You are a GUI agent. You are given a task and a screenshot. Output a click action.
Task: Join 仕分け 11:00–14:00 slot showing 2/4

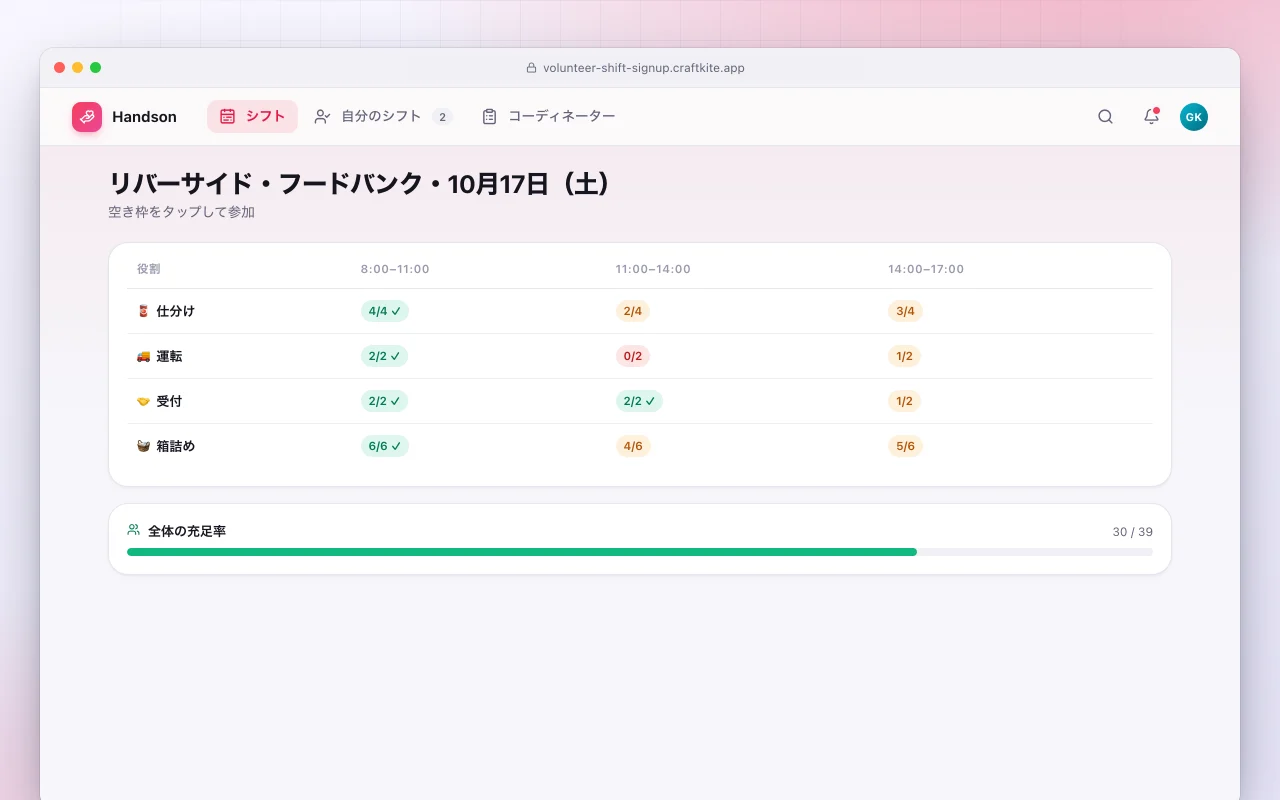[x=633, y=311]
